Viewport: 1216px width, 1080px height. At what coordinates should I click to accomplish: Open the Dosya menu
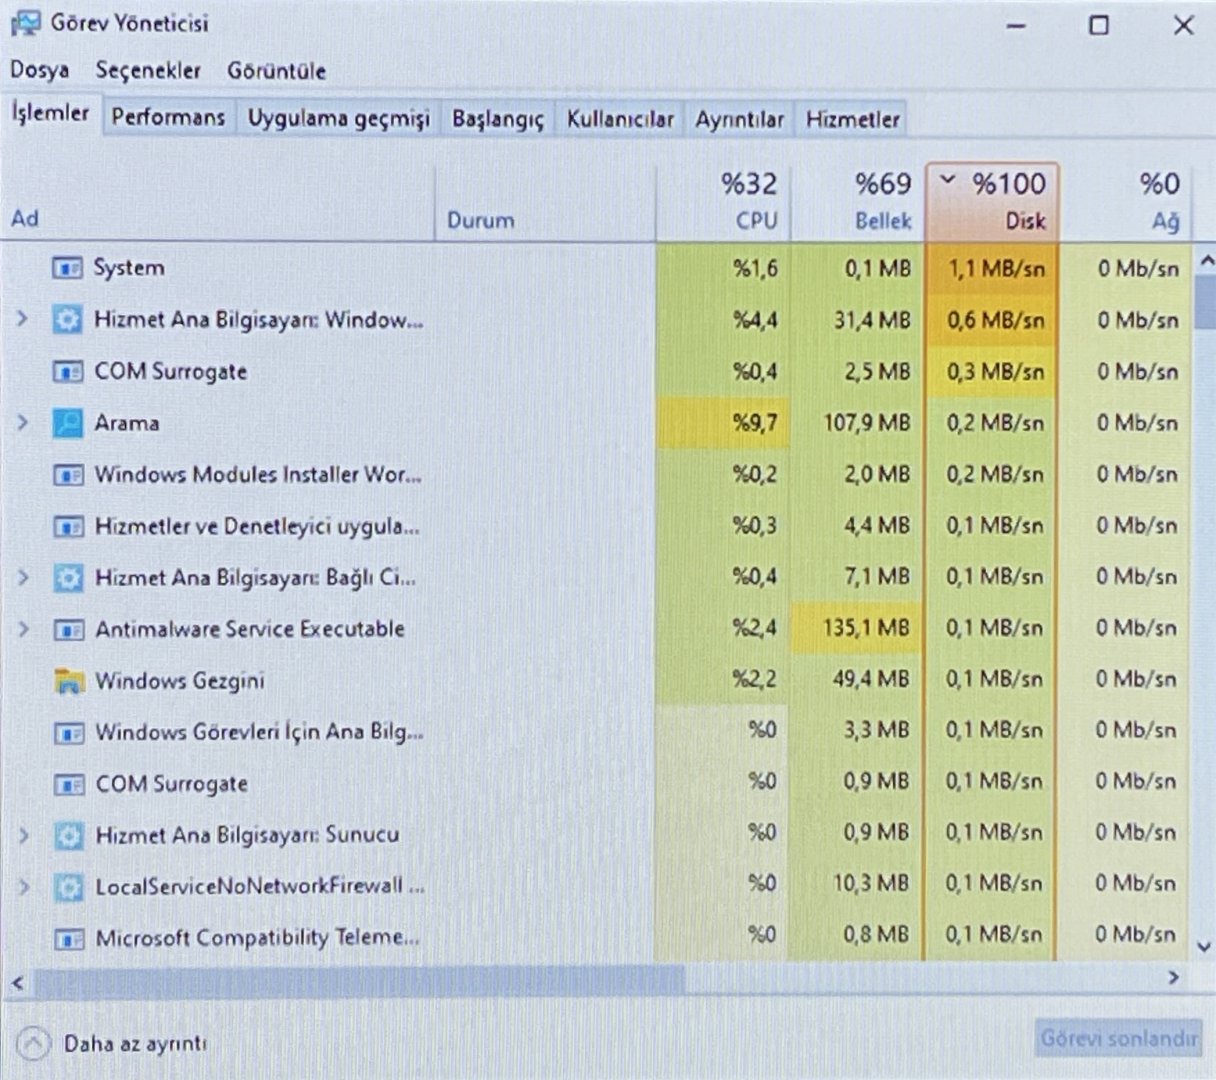pyautogui.click(x=40, y=70)
